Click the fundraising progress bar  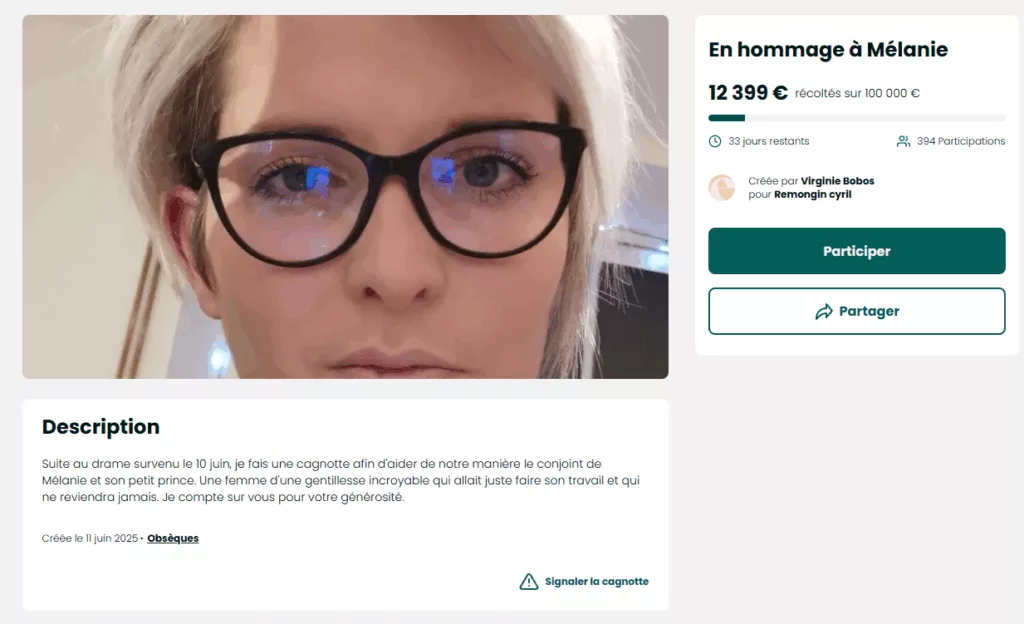856,118
